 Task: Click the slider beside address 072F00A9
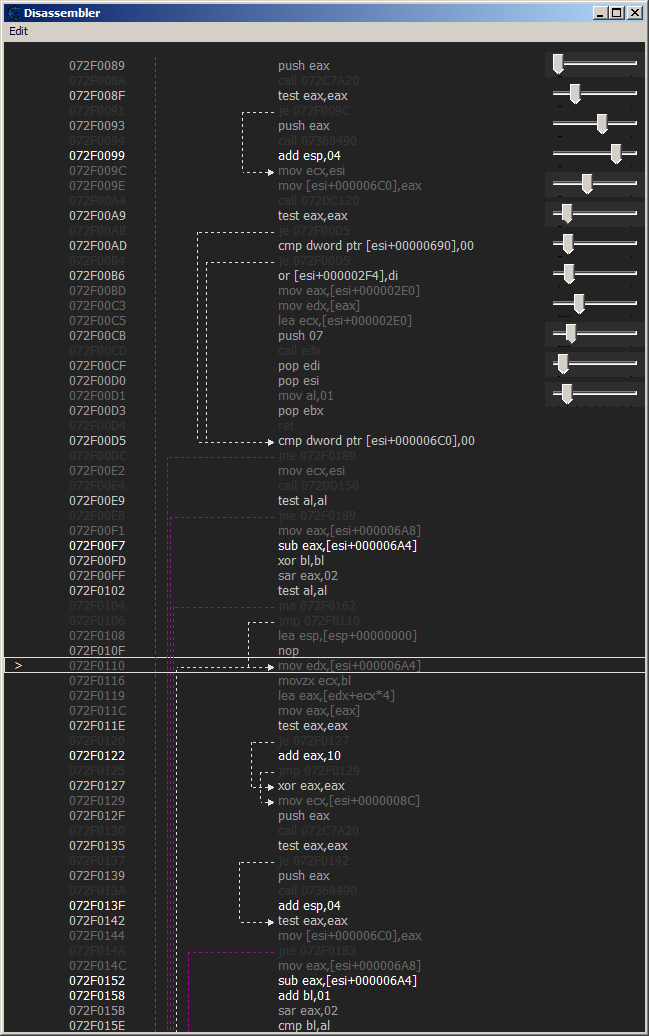pyautogui.click(x=595, y=213)
